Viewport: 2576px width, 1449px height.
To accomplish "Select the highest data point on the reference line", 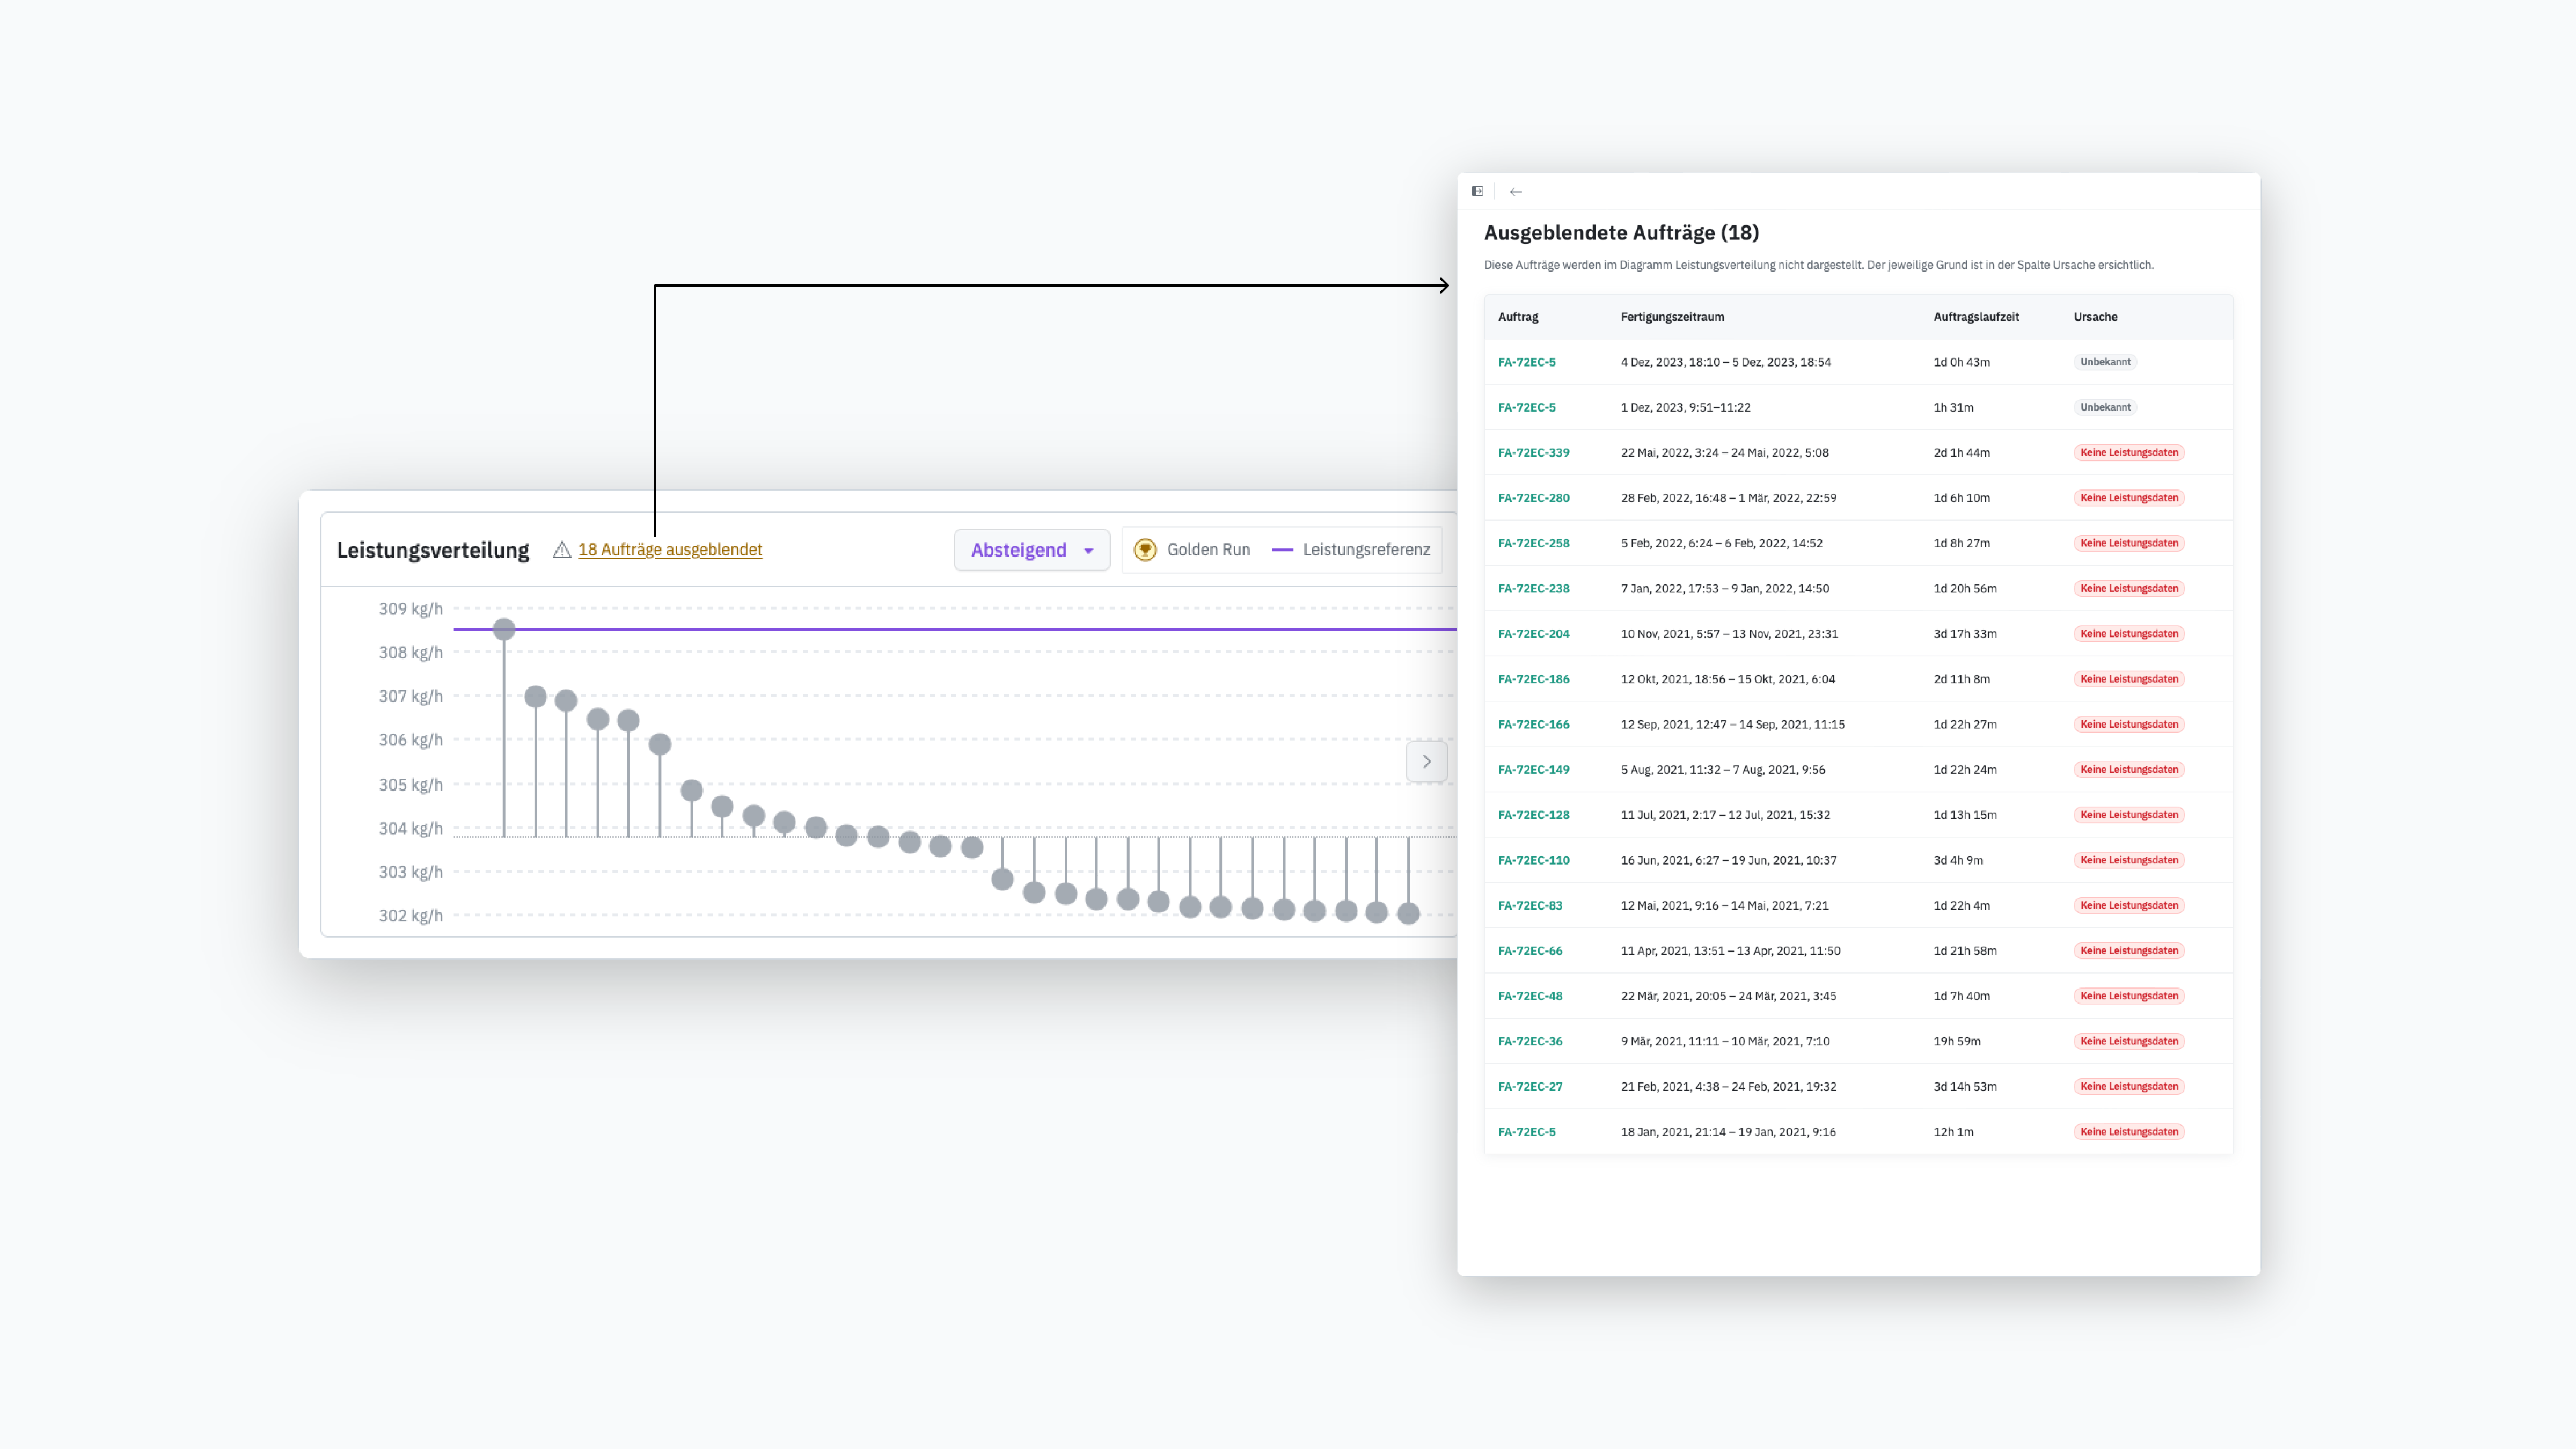I will pyautogui.click(x=504, y=629).
